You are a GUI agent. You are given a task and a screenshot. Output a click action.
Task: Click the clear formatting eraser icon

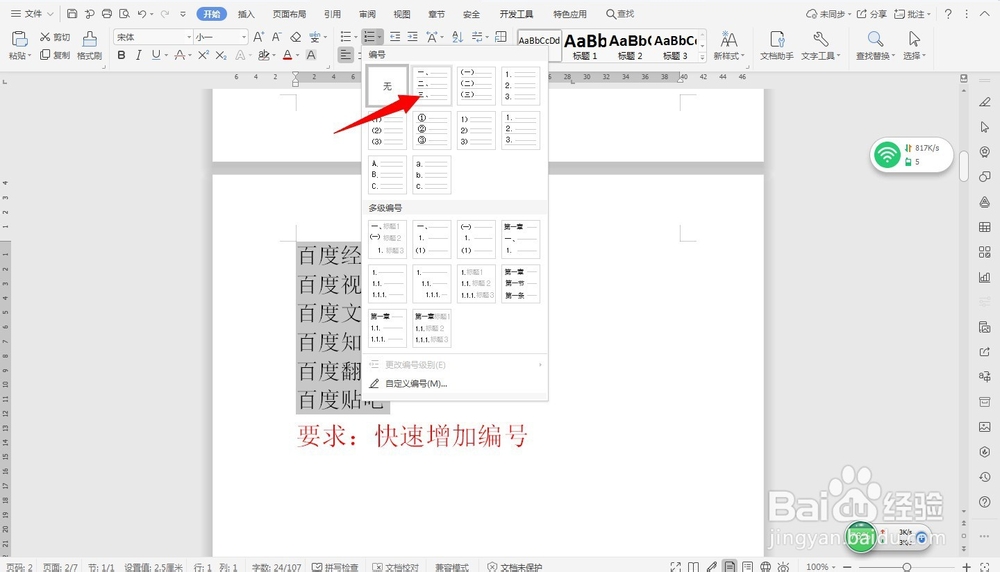295,37
